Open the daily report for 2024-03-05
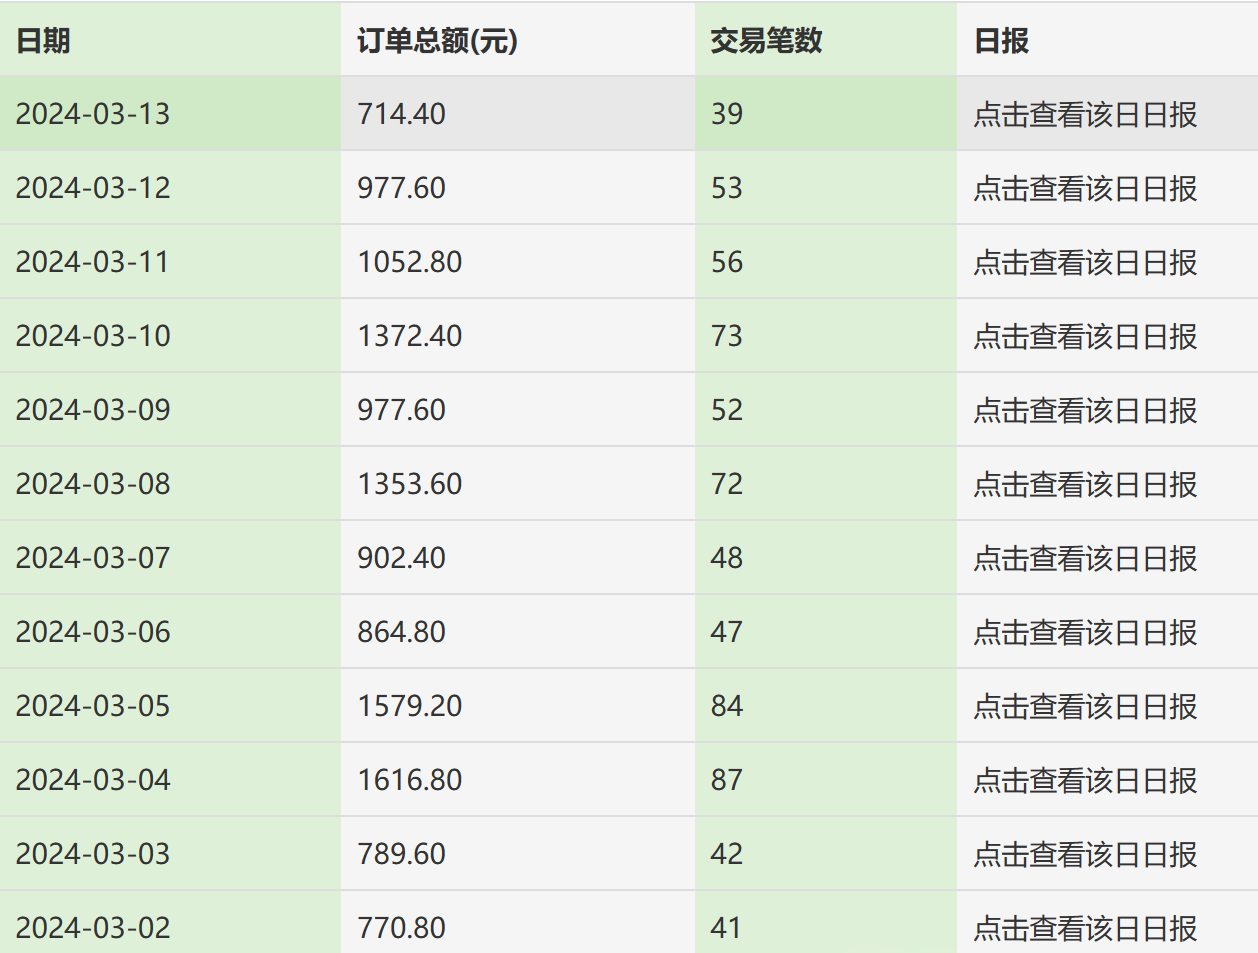Viewport: 1258px width, 953px height. [x=1085, y=706]
